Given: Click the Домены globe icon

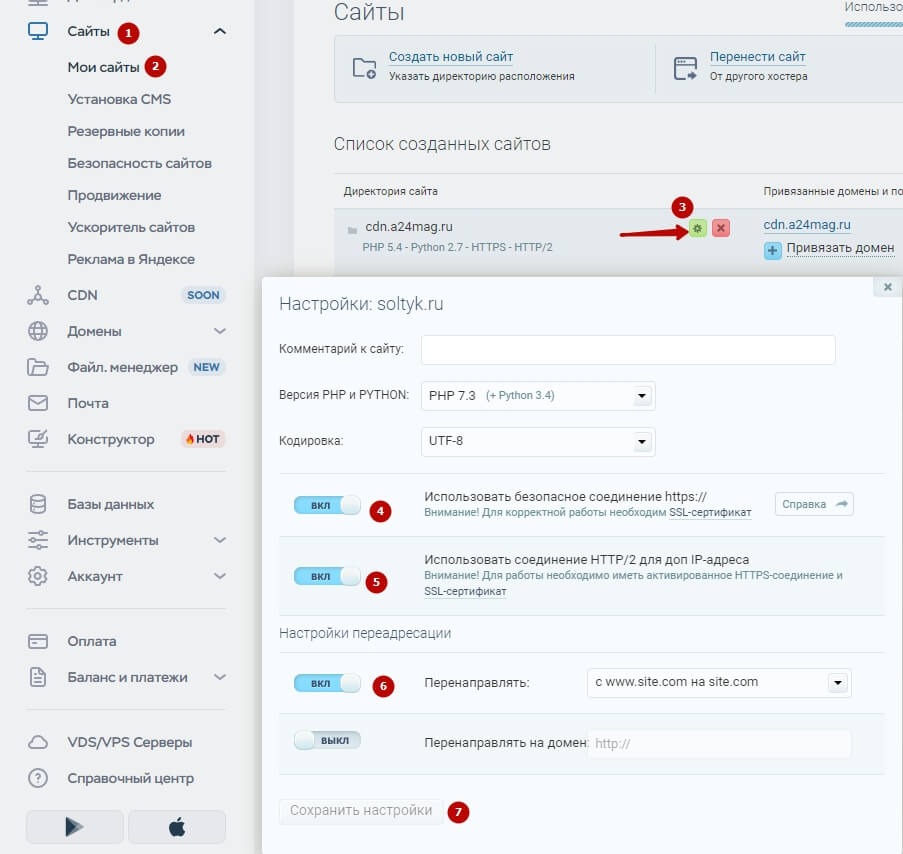Looking at the screenshot, I should click(38, 331).
